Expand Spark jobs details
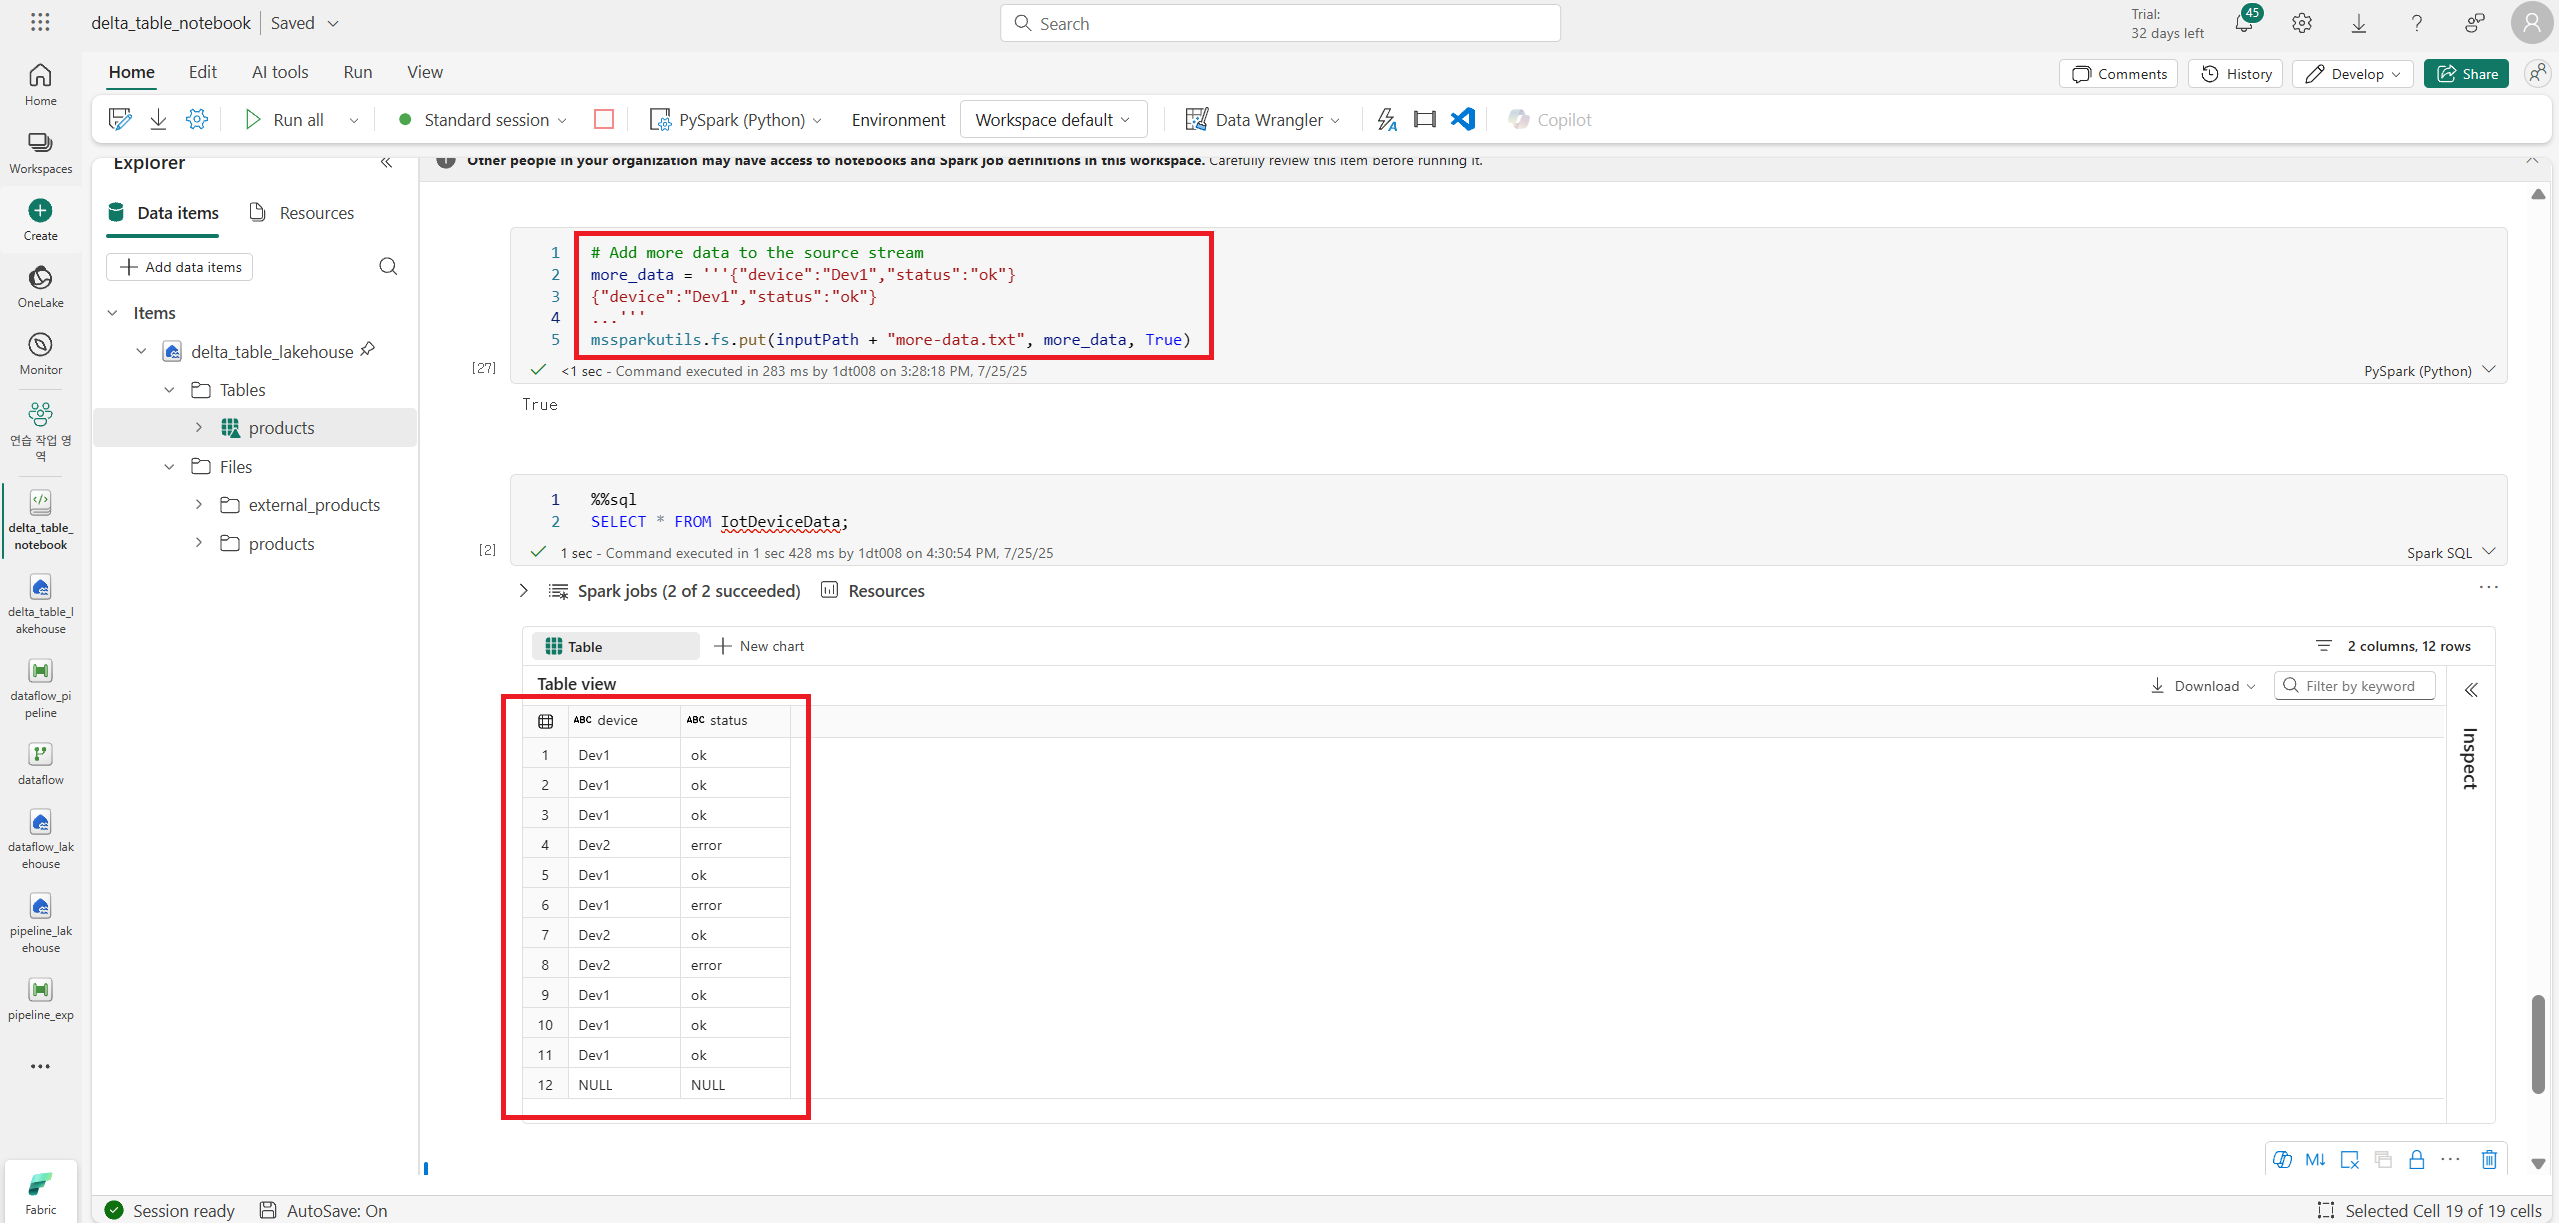This screenshot has width=2559, height=1223. pyautogui.click(x=523, y=591)
